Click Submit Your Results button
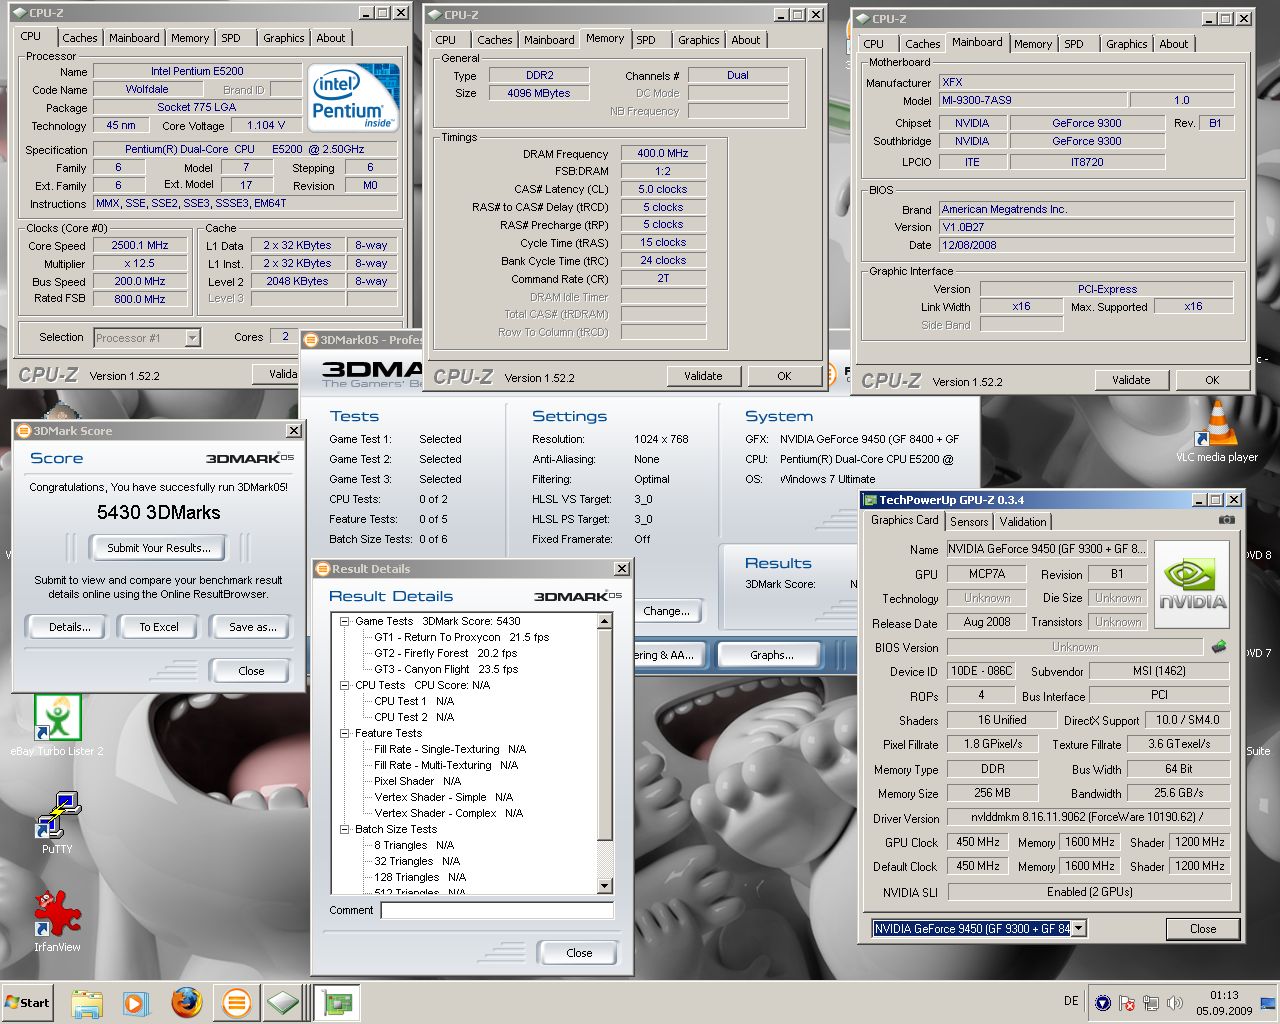 click(x=159, y=548)
